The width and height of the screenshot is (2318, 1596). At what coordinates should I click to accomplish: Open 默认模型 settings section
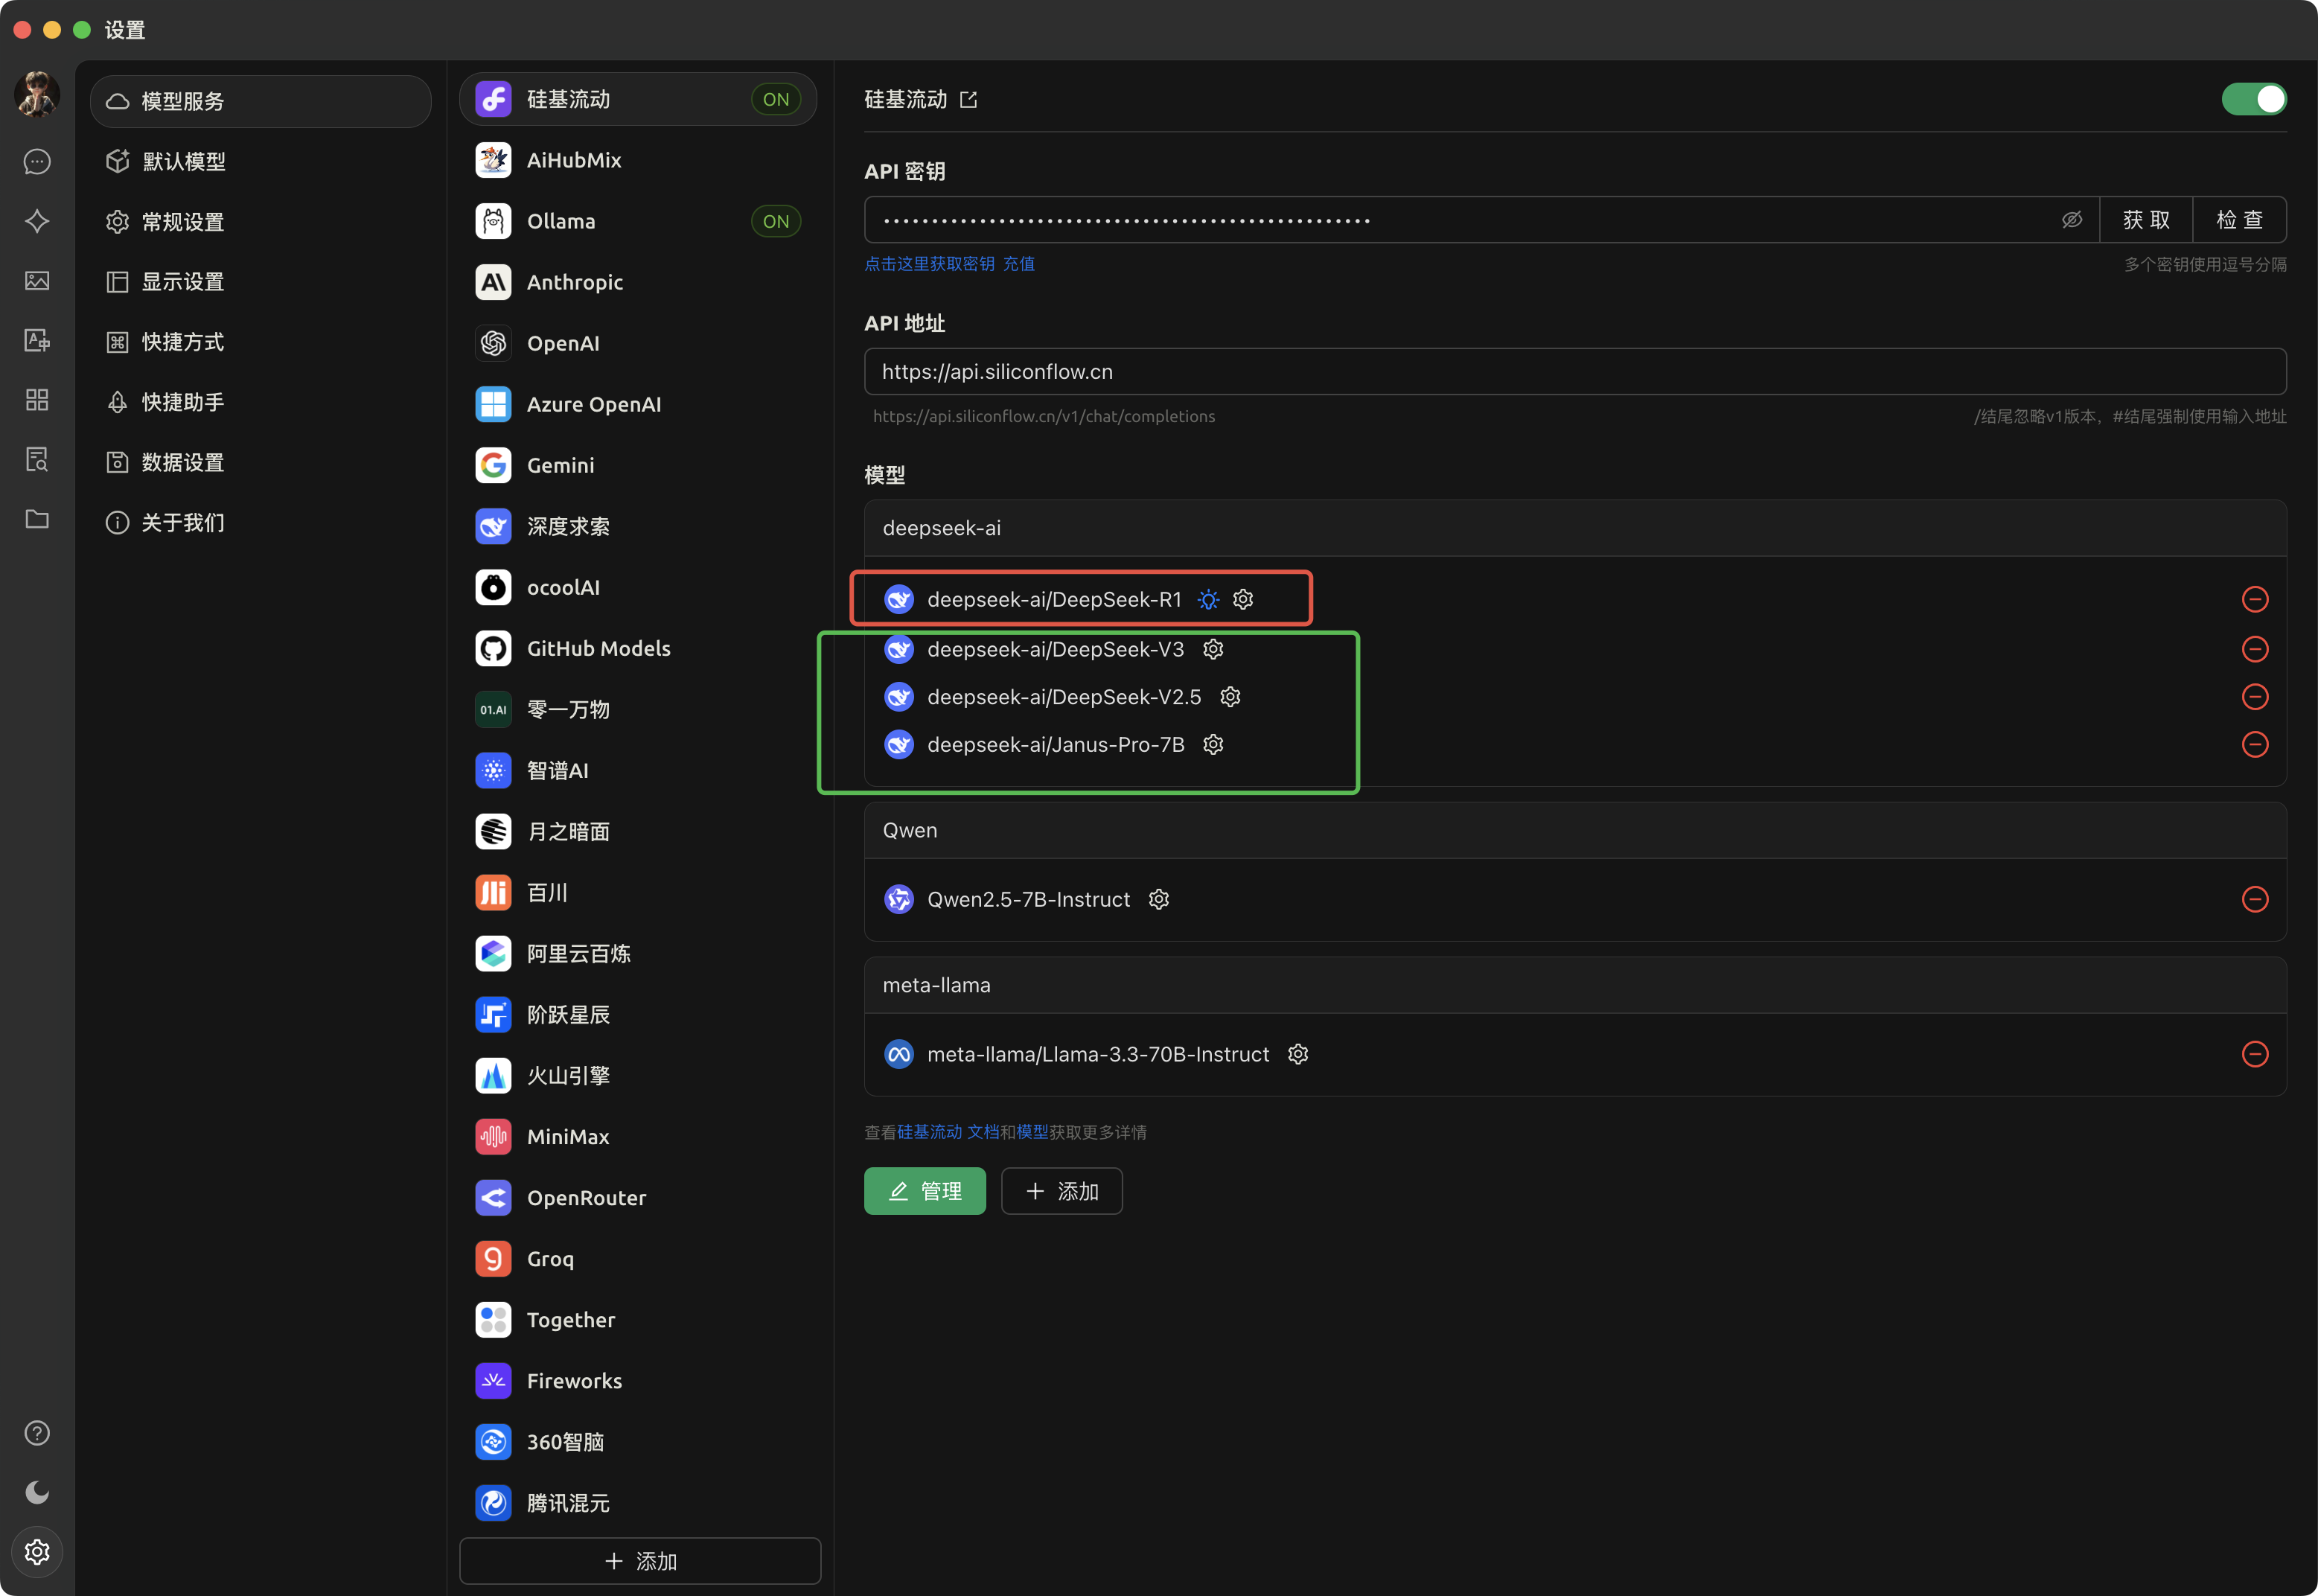point(183,162)
